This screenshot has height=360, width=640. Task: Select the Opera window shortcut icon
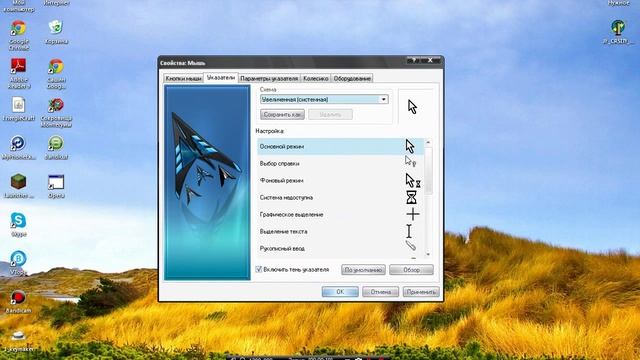click(56, 182)
